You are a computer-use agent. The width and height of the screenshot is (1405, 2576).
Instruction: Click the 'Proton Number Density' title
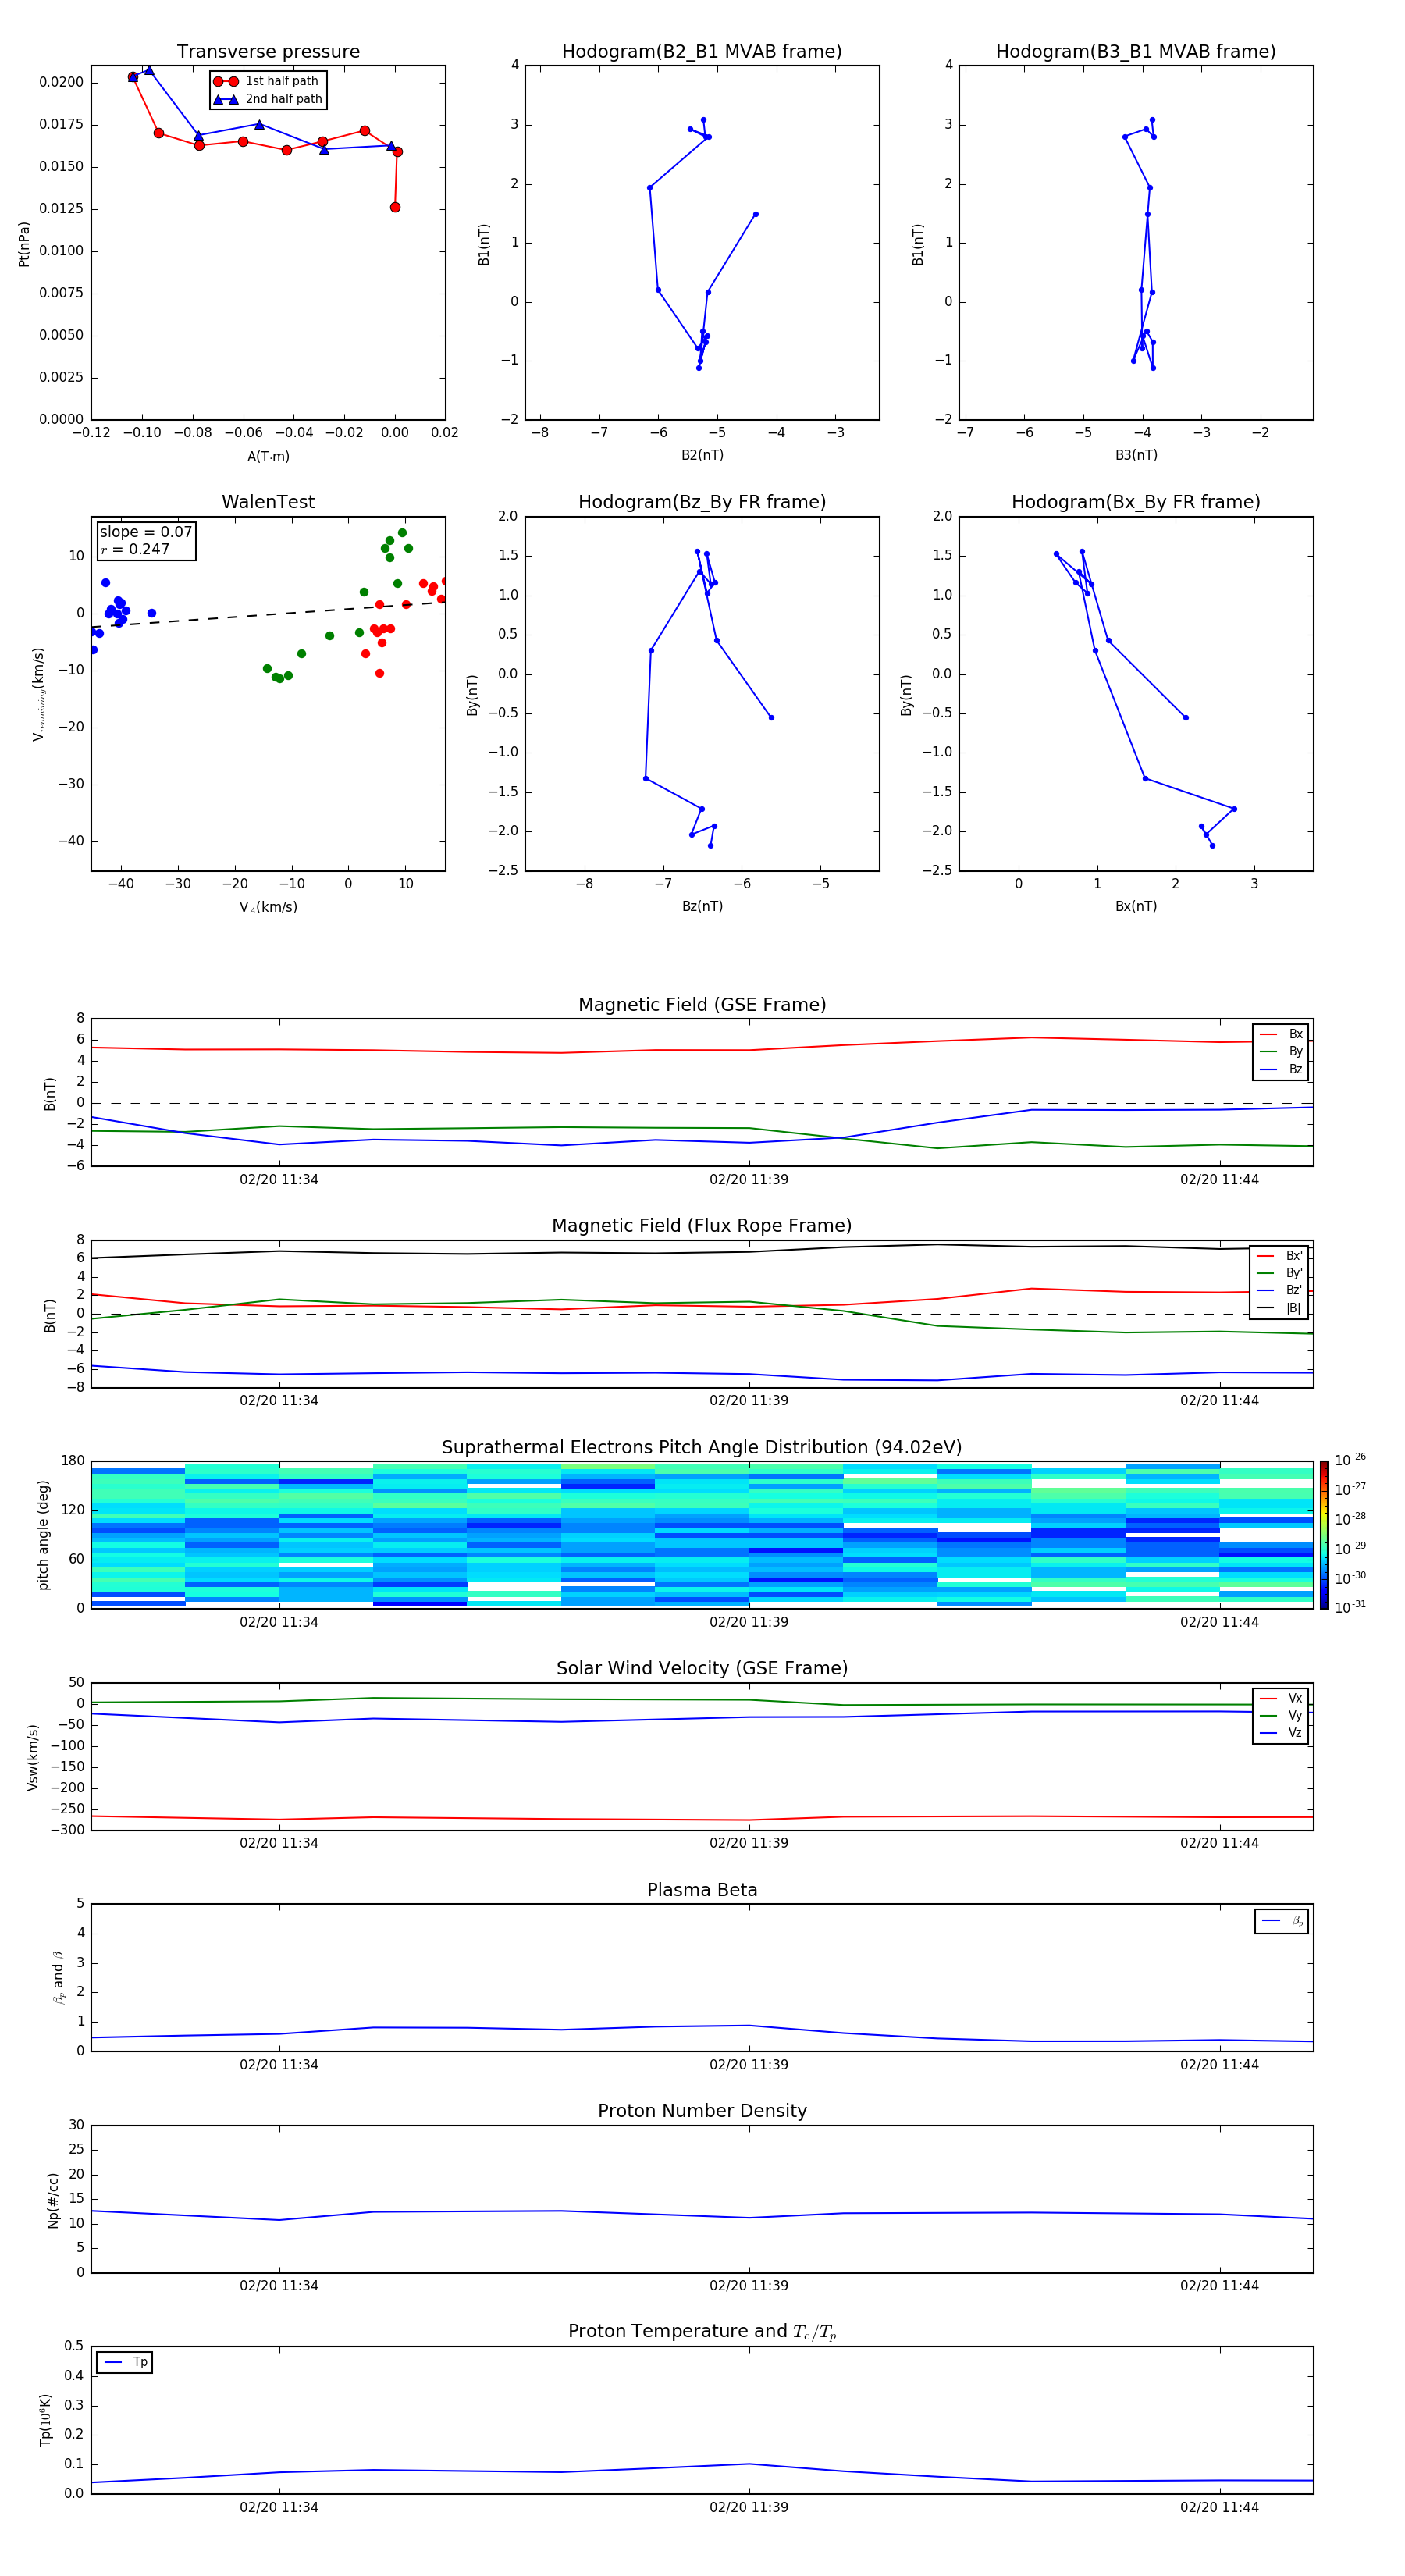pyautogui.click(x=702, y=2111)
